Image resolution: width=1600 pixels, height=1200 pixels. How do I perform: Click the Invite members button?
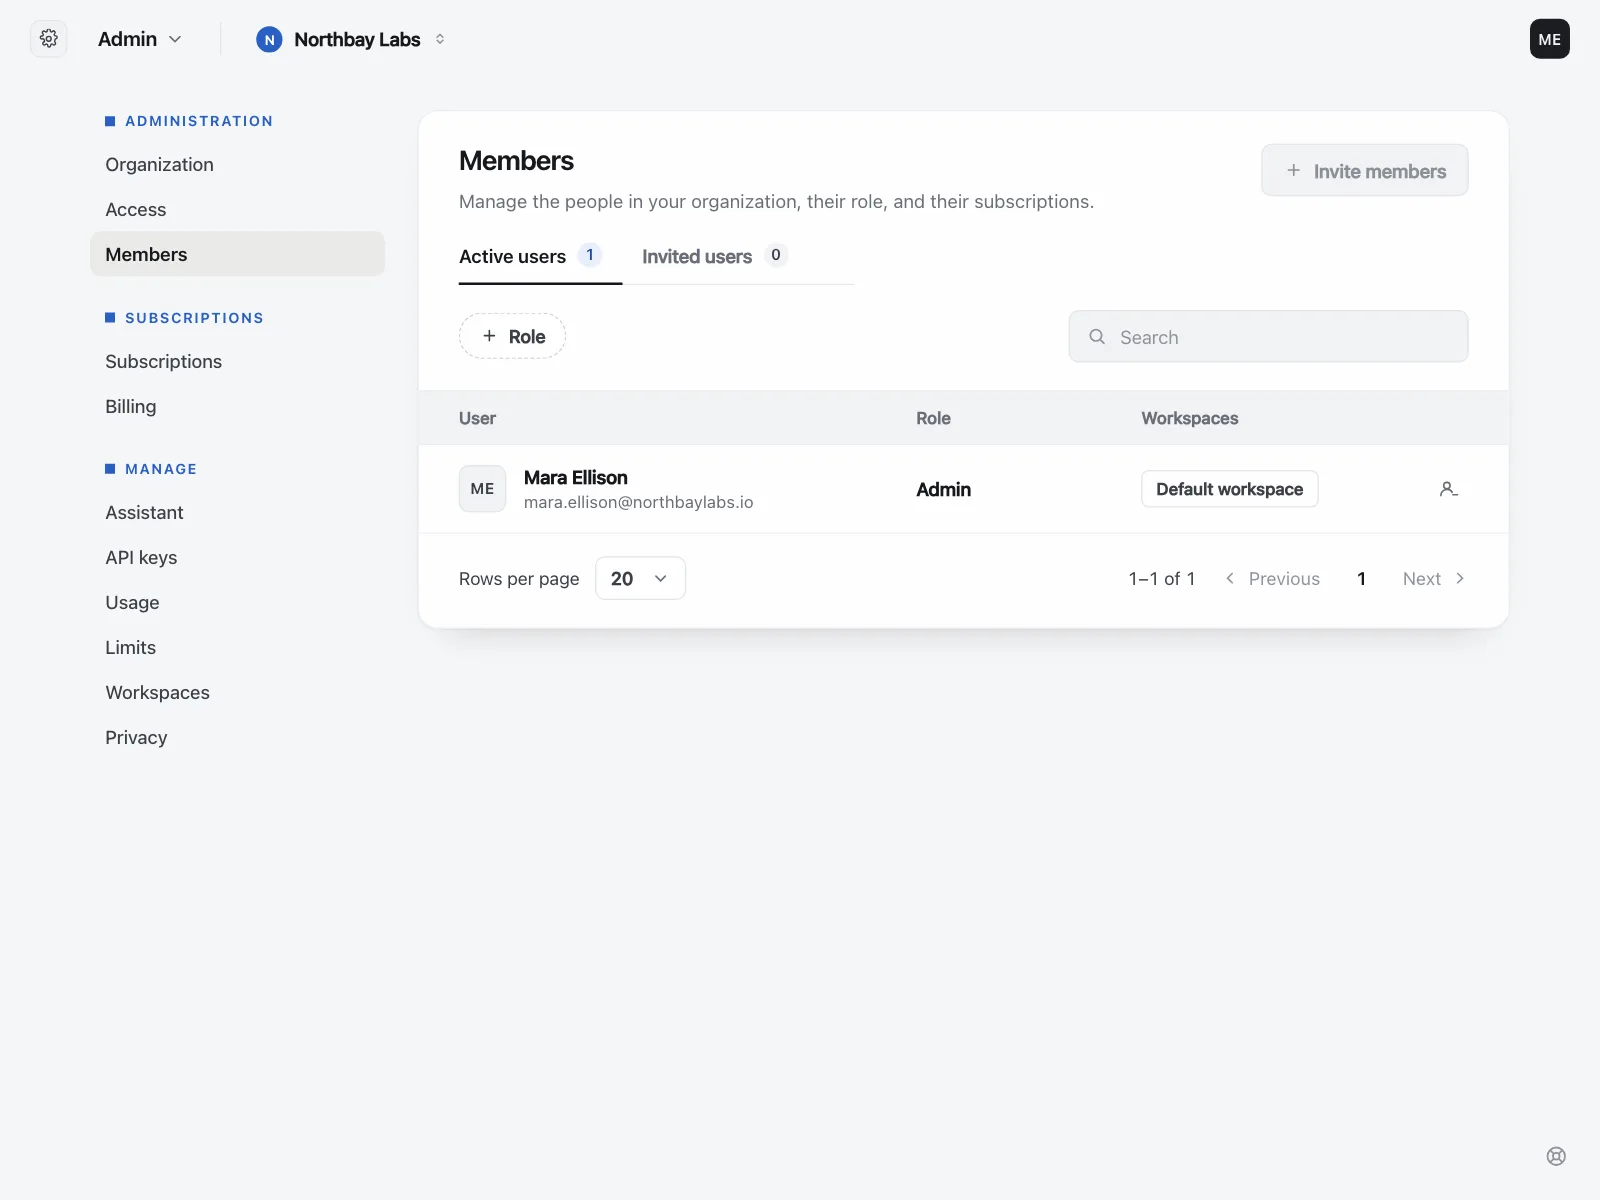pos(1364,170)
